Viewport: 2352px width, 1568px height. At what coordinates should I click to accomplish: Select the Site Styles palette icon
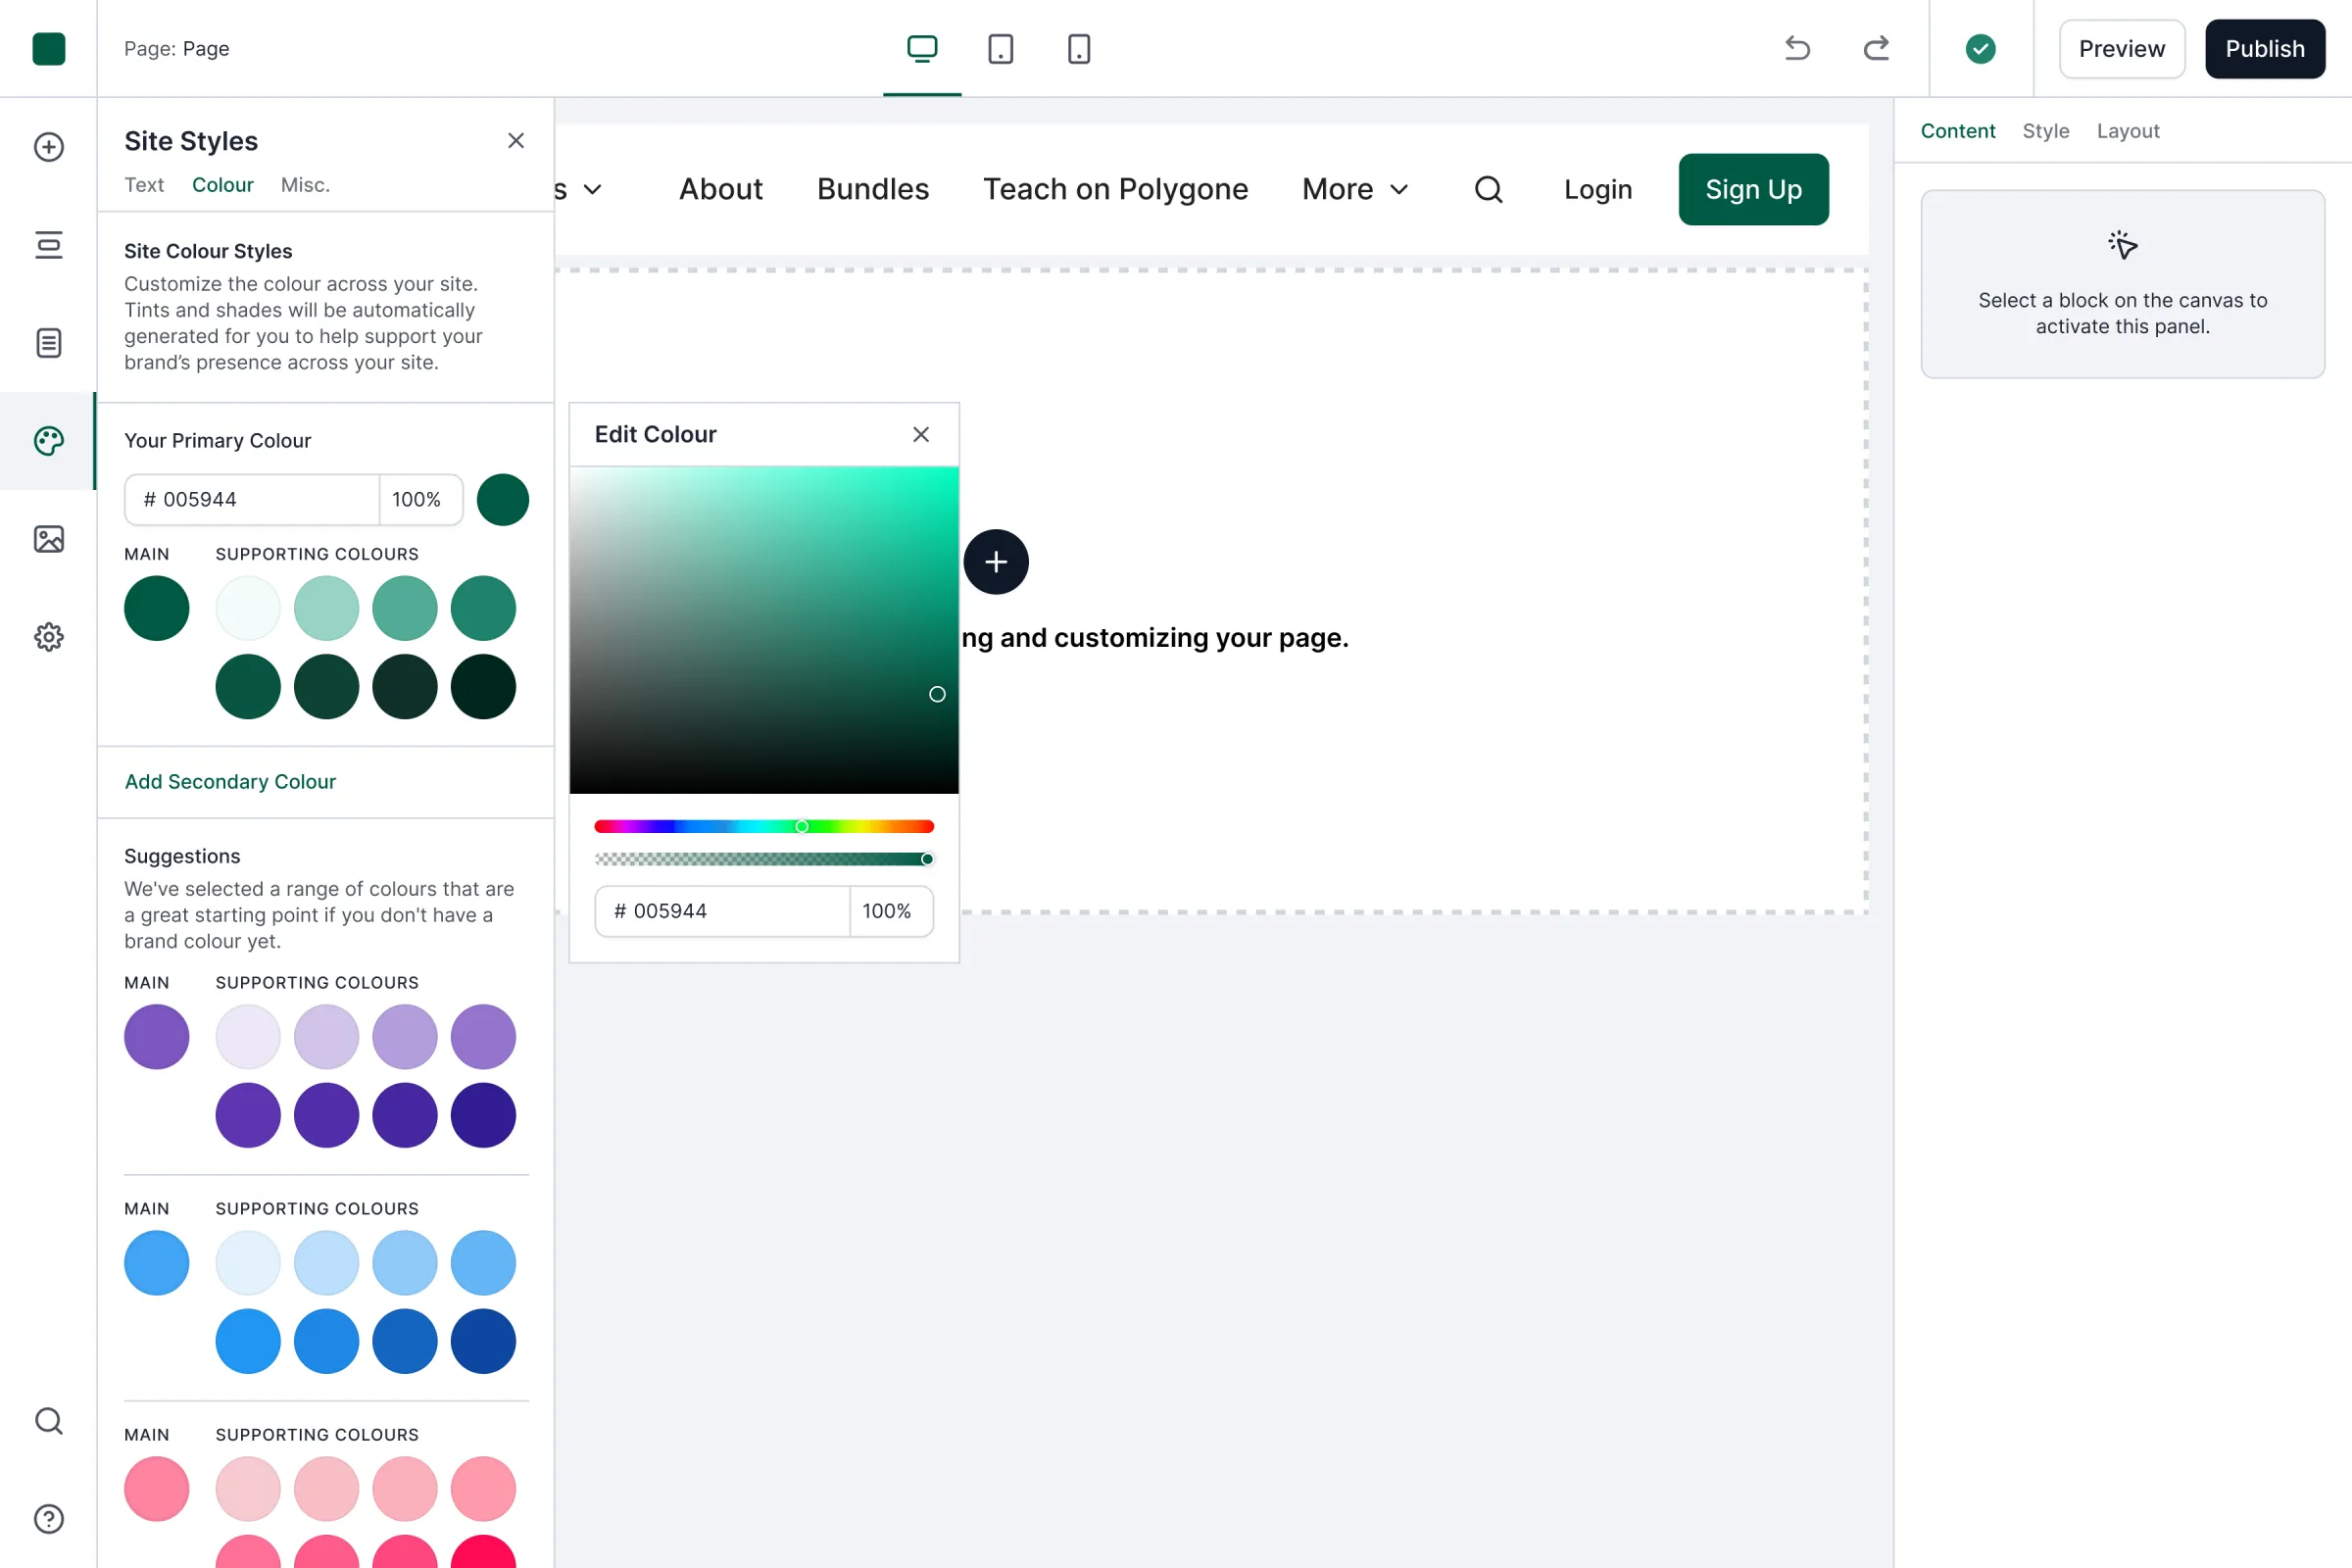48,441
